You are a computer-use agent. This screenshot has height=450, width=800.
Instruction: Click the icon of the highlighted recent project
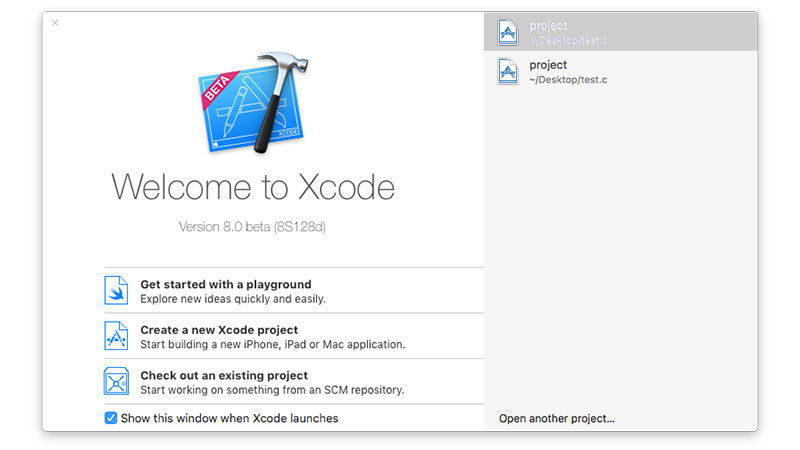click(x=508, y=32)
